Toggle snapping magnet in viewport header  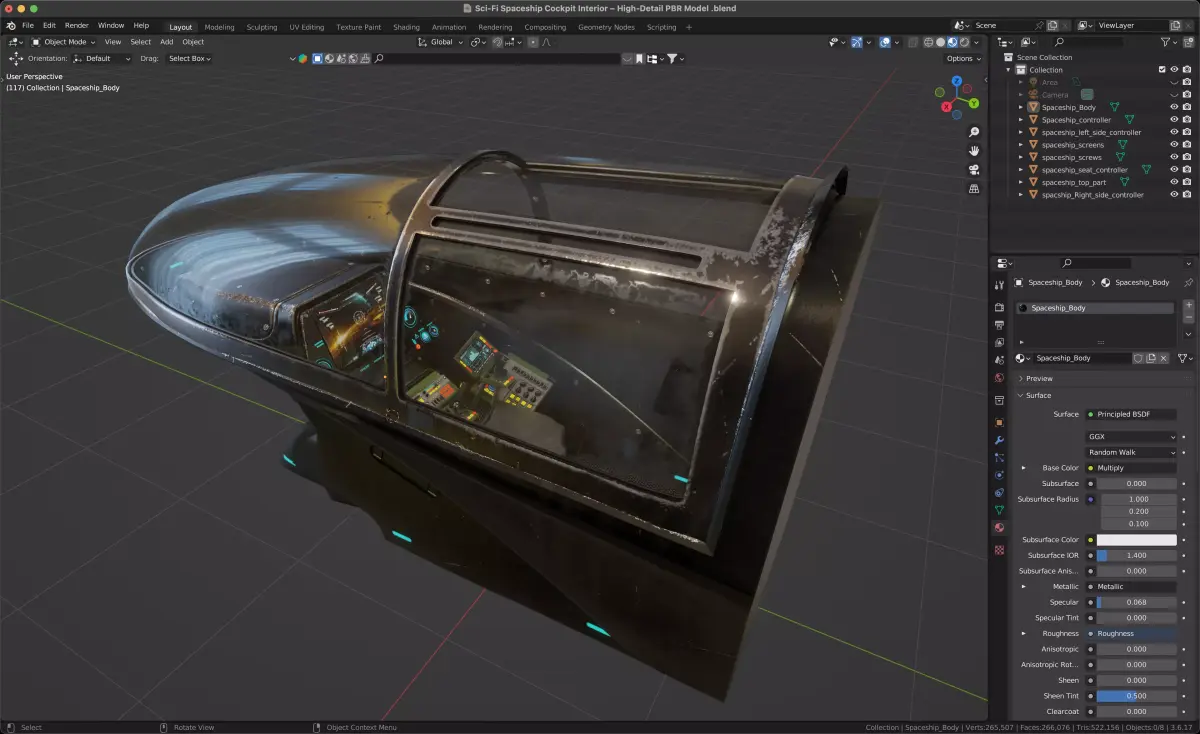pyautogui.click(x=497, y=42)
